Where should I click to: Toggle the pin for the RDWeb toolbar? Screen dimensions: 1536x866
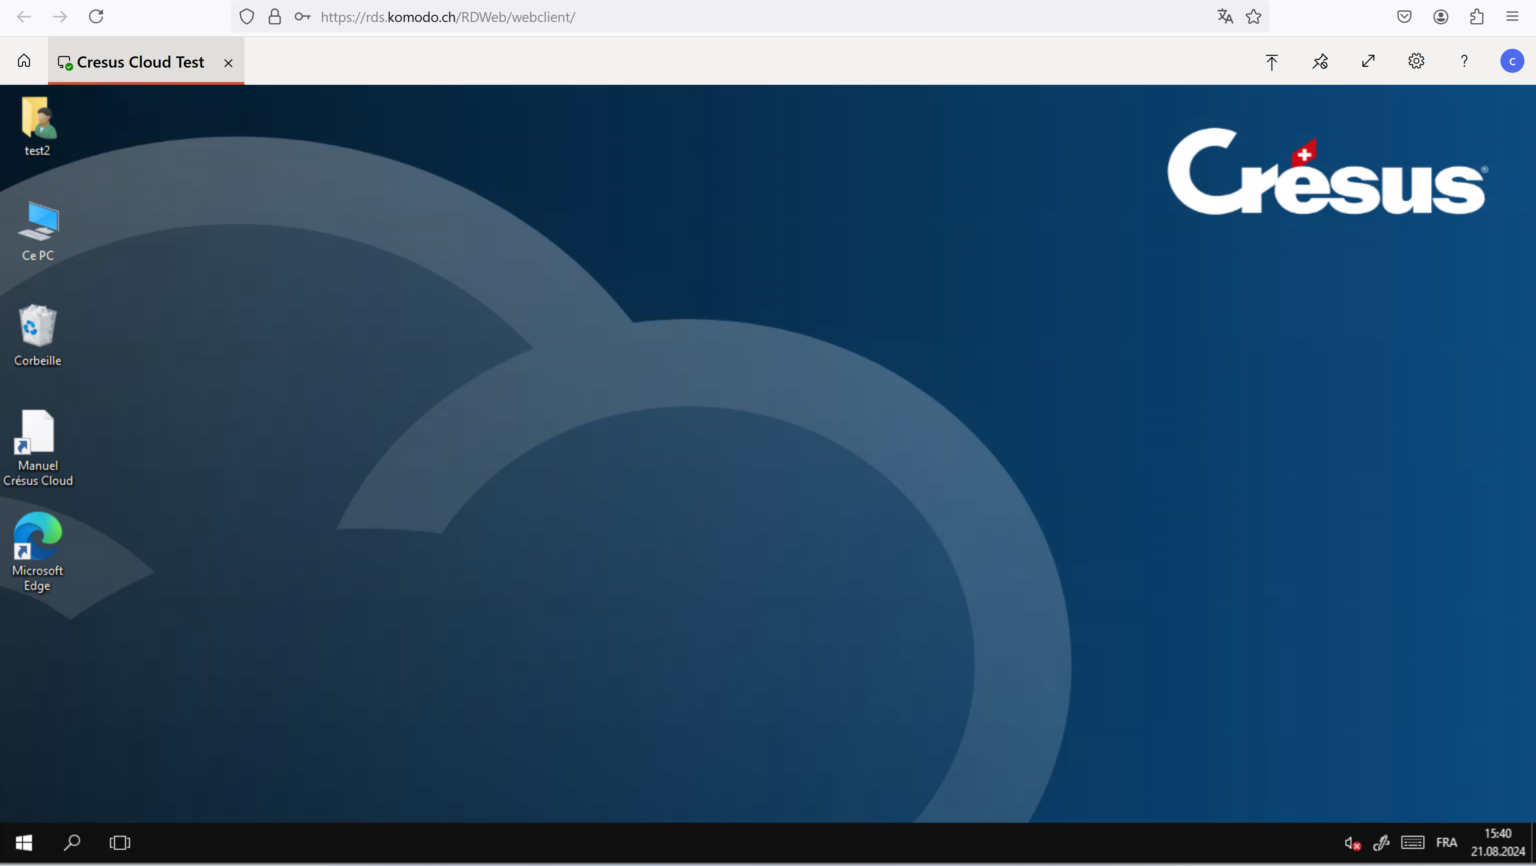coord(1320,61)
